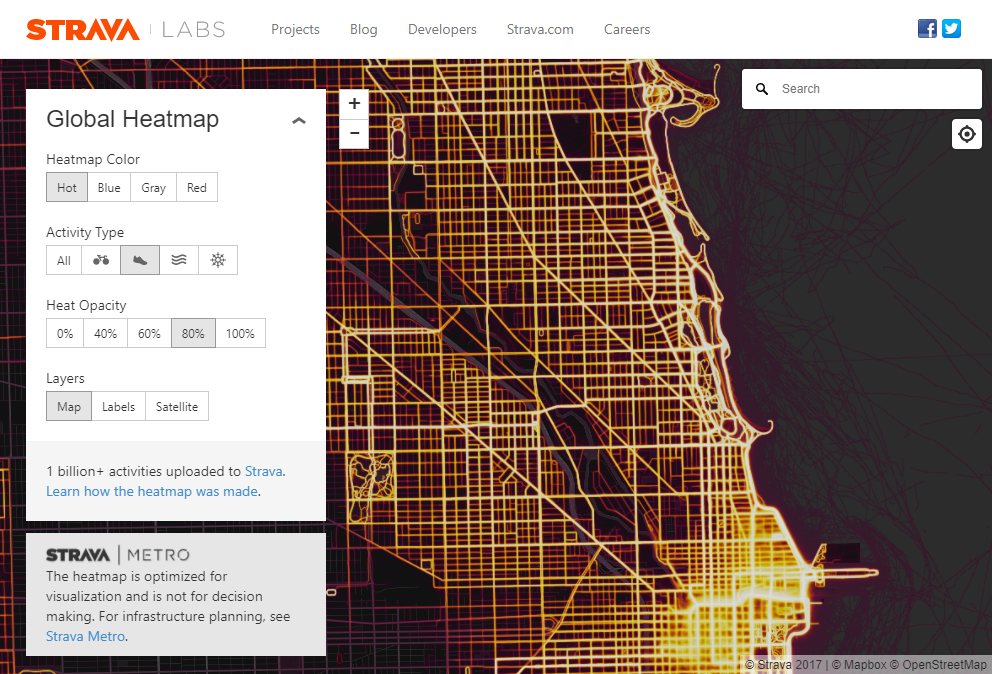The image size is (992, 674).
Task: Set heat opacity to 100%
Action: [x=240, y=334]
